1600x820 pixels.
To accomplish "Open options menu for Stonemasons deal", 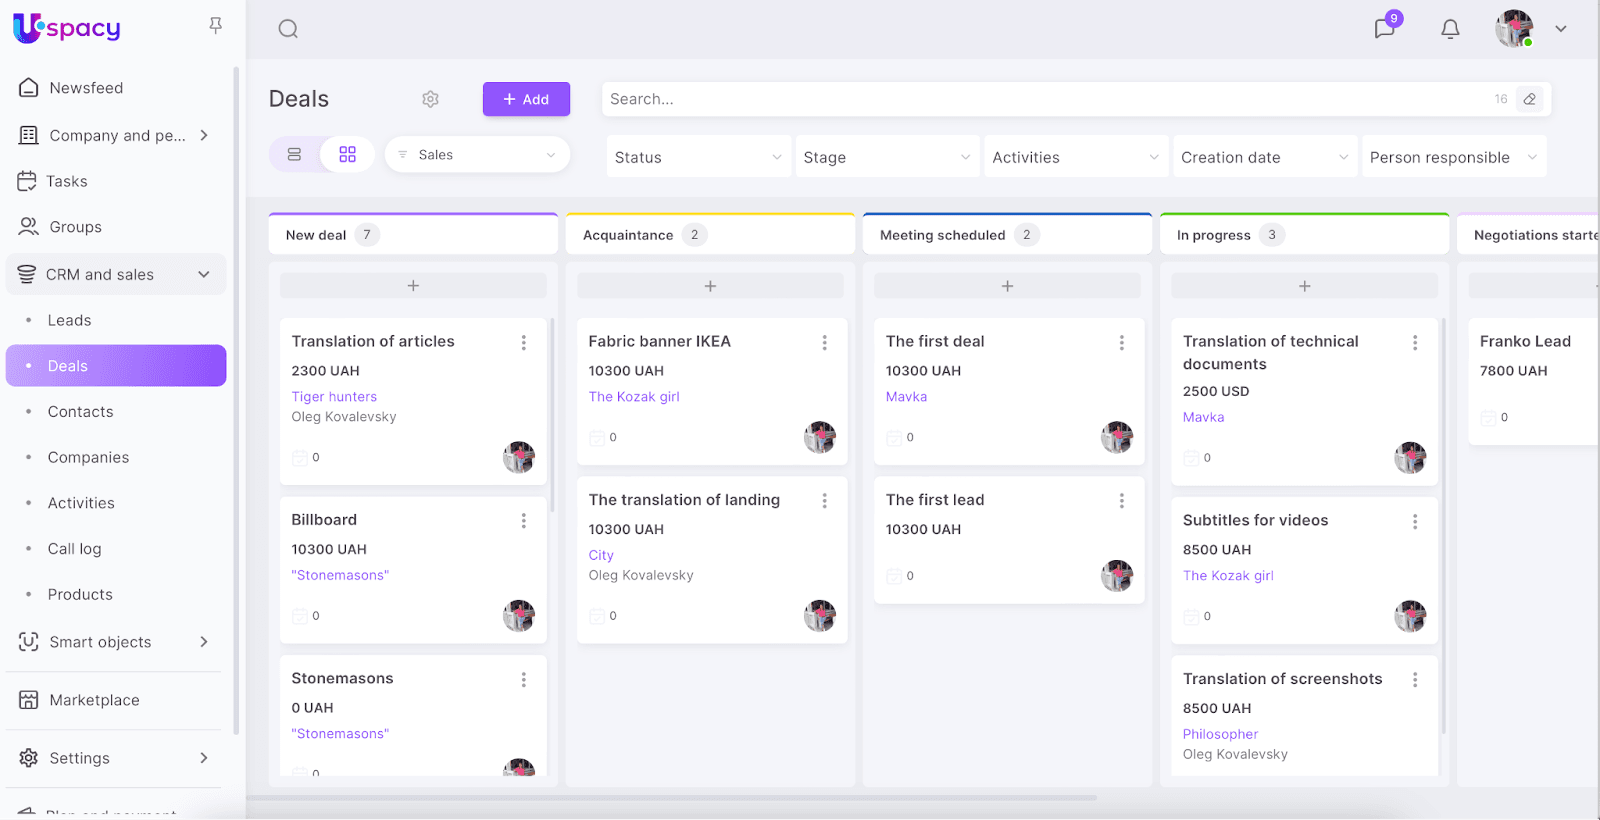I will pos(523,680).
